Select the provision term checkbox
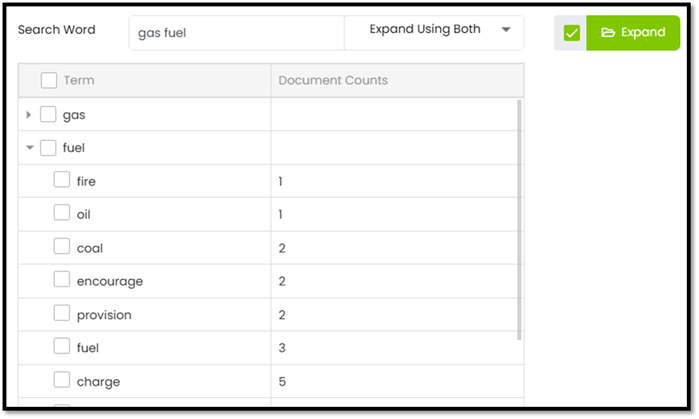Screen dimensions: 699x419 pos(62,313)
